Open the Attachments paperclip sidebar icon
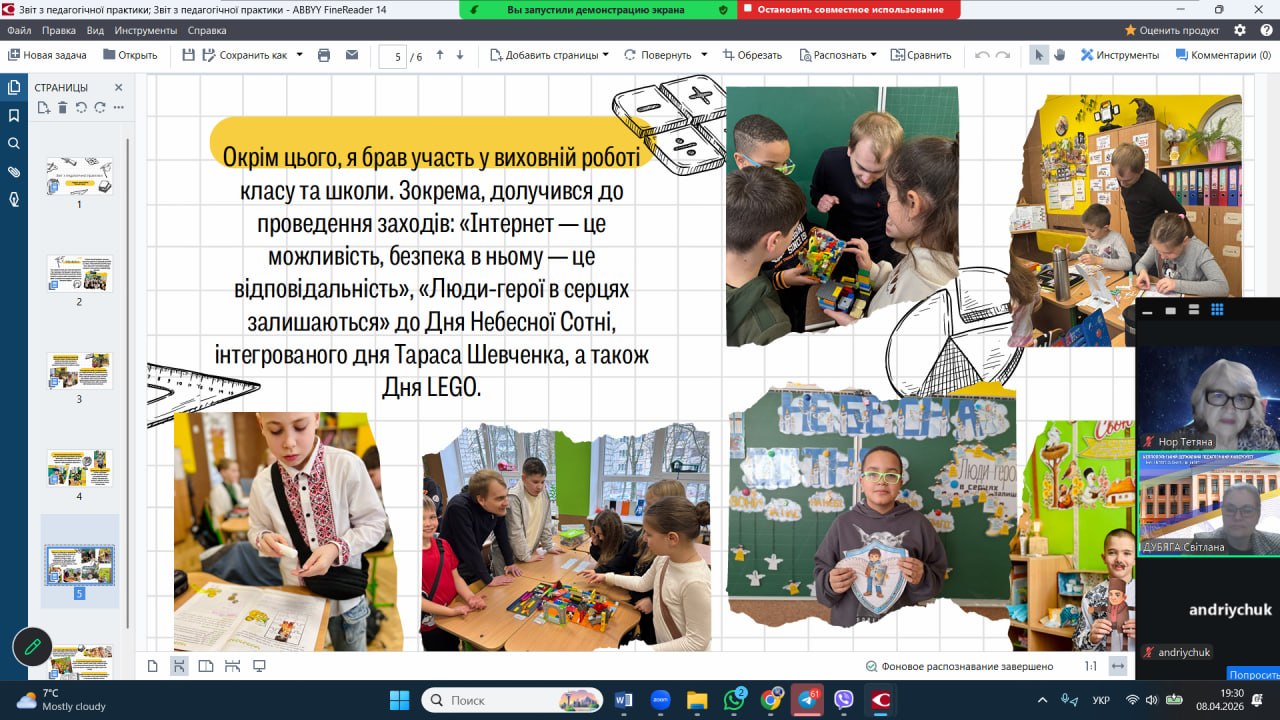The image size is (1280, 720). click(14, 171)
